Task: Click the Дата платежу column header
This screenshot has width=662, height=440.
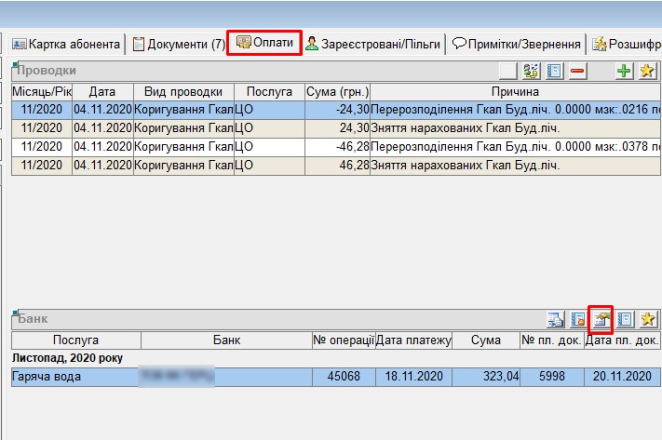Action: pos(409,341)
